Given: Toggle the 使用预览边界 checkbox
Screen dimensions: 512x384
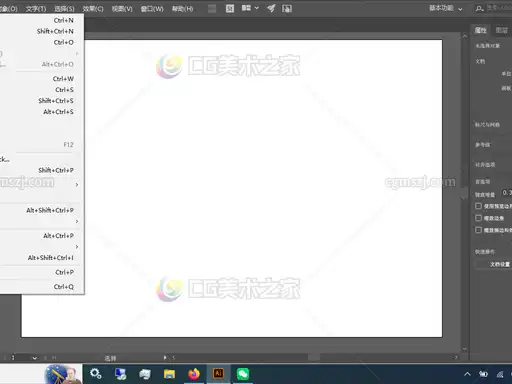Looking at the screenshot, I should [x=478, y=206].
